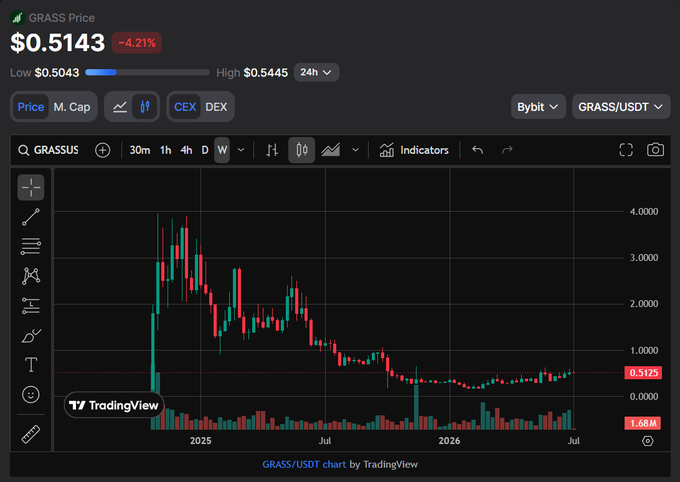Expand more chart style options
The height and width of the screenshot is (482, 680).
tap(355, 150)
